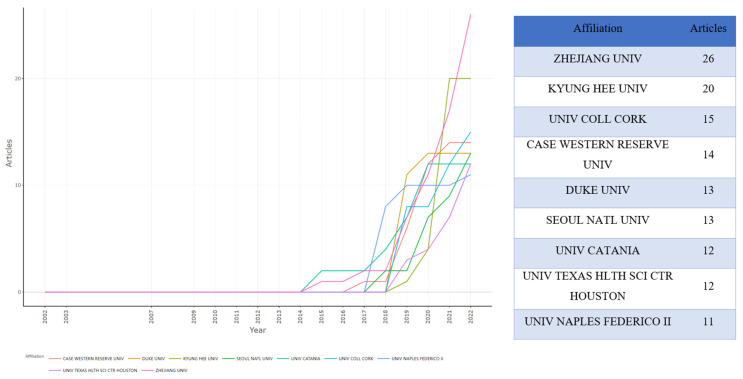Click the article count 20 for Kyung Hee

(x=708, y=89)
